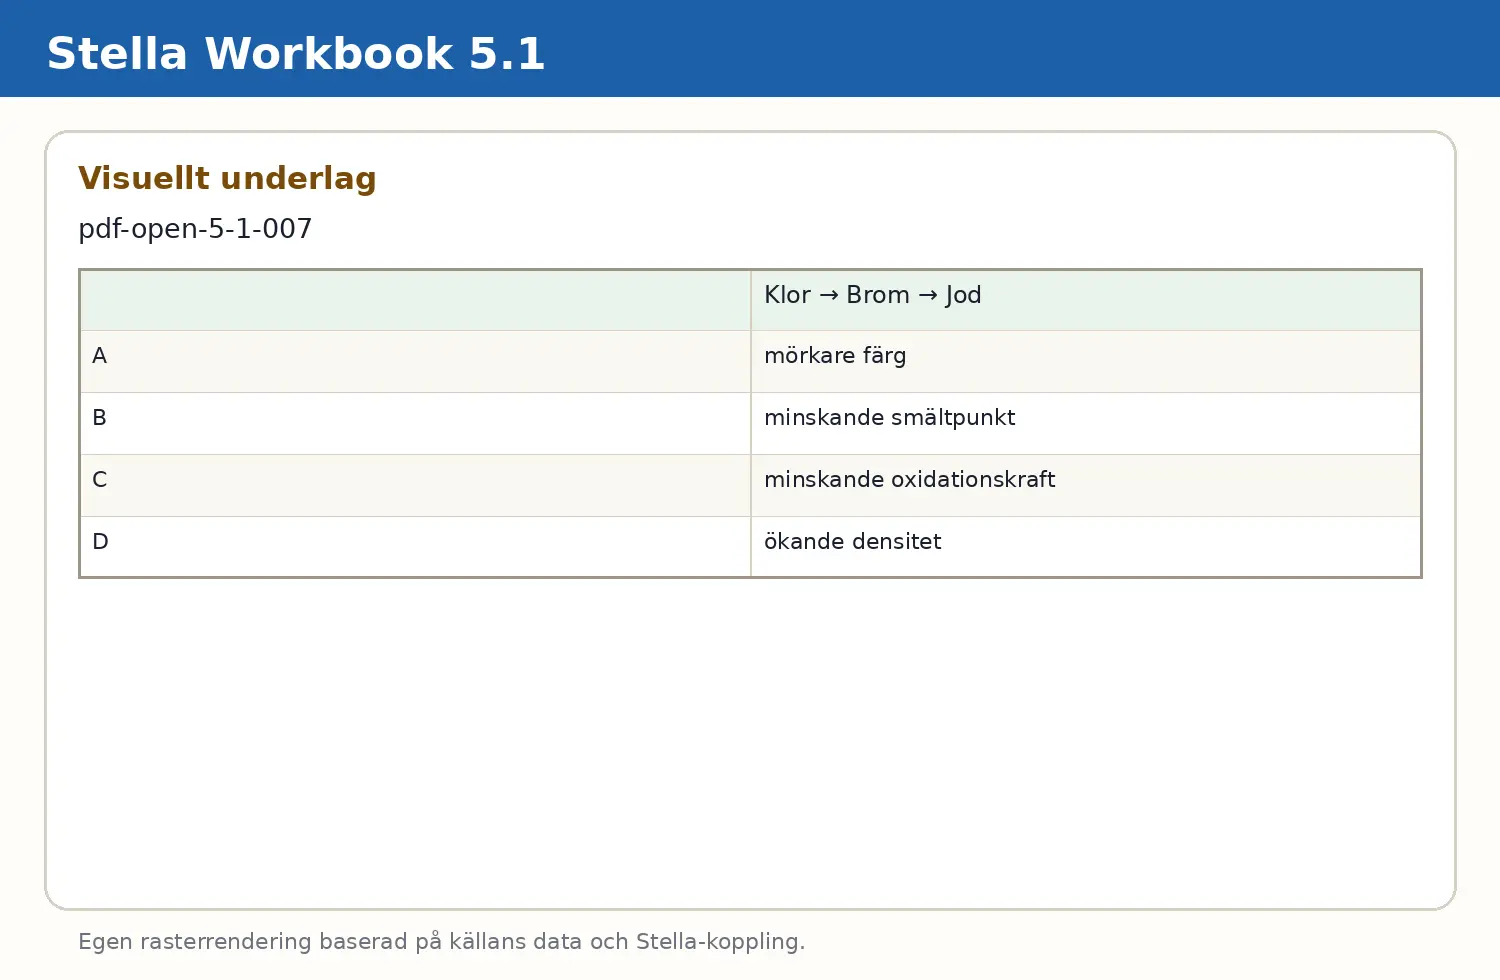Select row label A in the table
The height and width of the screenshot is (980, 1500).
pyautogui.click(x=99, y=356)
